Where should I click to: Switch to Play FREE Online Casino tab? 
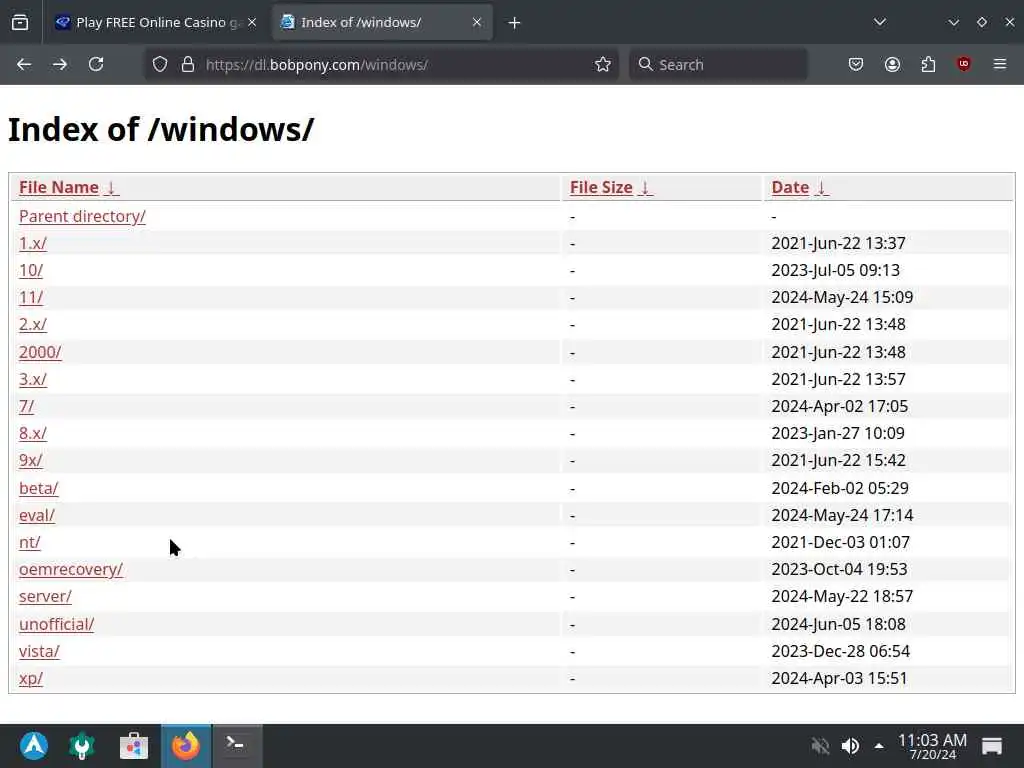(155, 23)
